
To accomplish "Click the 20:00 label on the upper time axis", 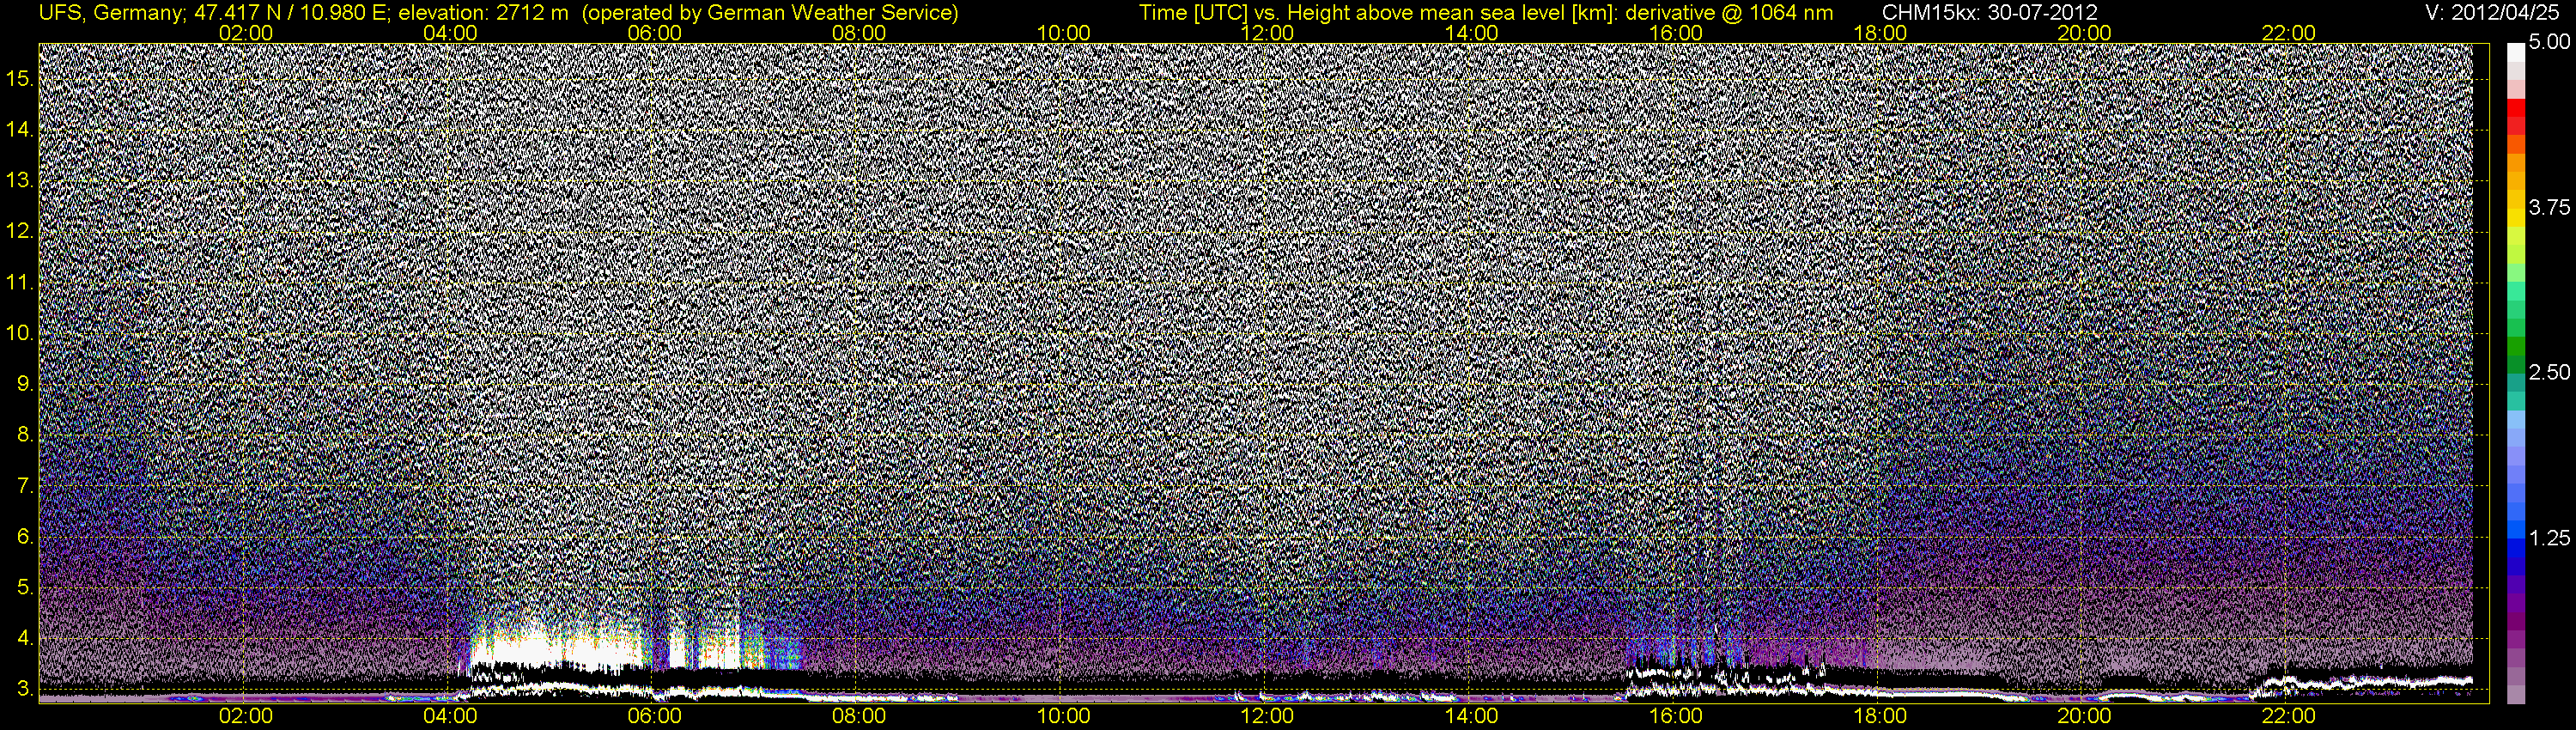I will click(x=2084, y=33).
